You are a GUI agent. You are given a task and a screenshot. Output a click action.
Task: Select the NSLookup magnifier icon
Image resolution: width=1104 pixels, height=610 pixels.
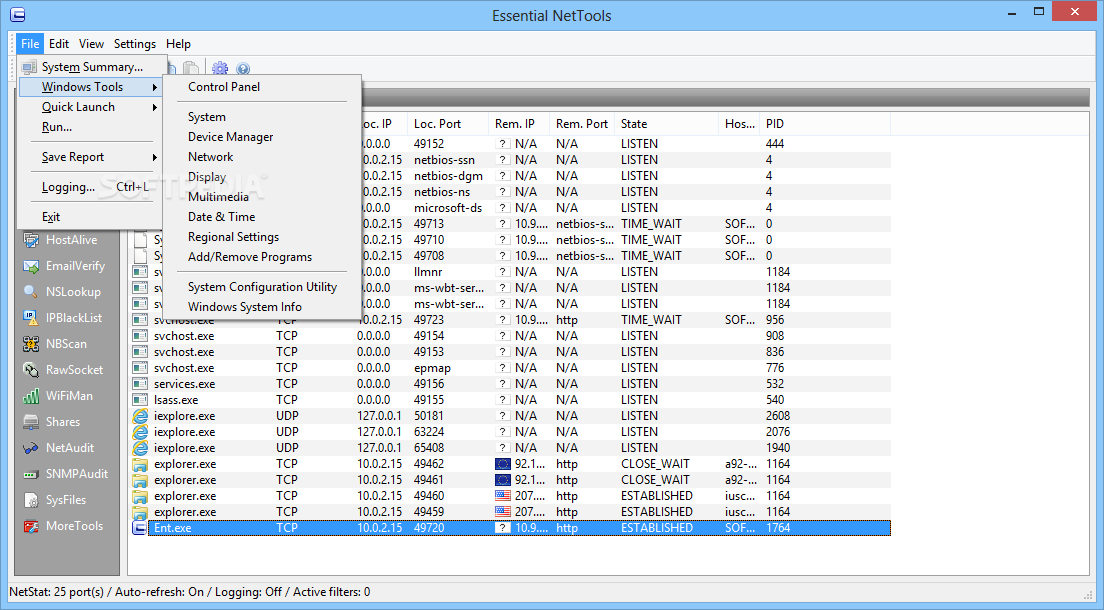31,292
